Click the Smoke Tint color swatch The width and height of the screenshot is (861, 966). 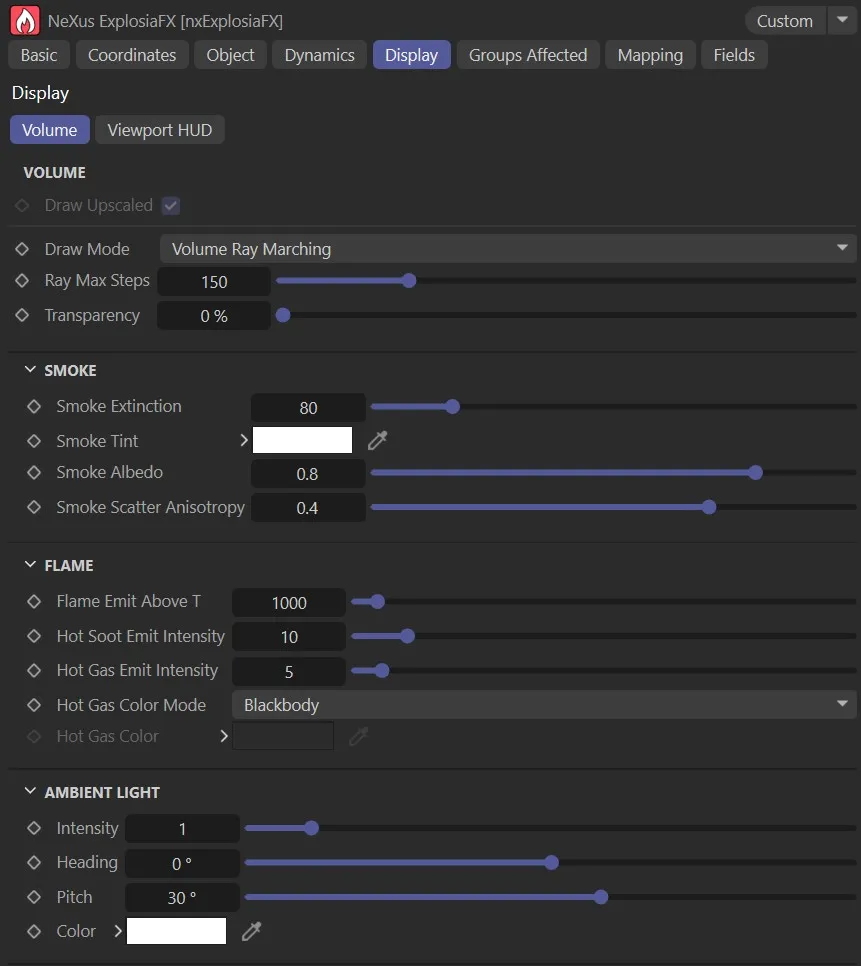point(303,439)
